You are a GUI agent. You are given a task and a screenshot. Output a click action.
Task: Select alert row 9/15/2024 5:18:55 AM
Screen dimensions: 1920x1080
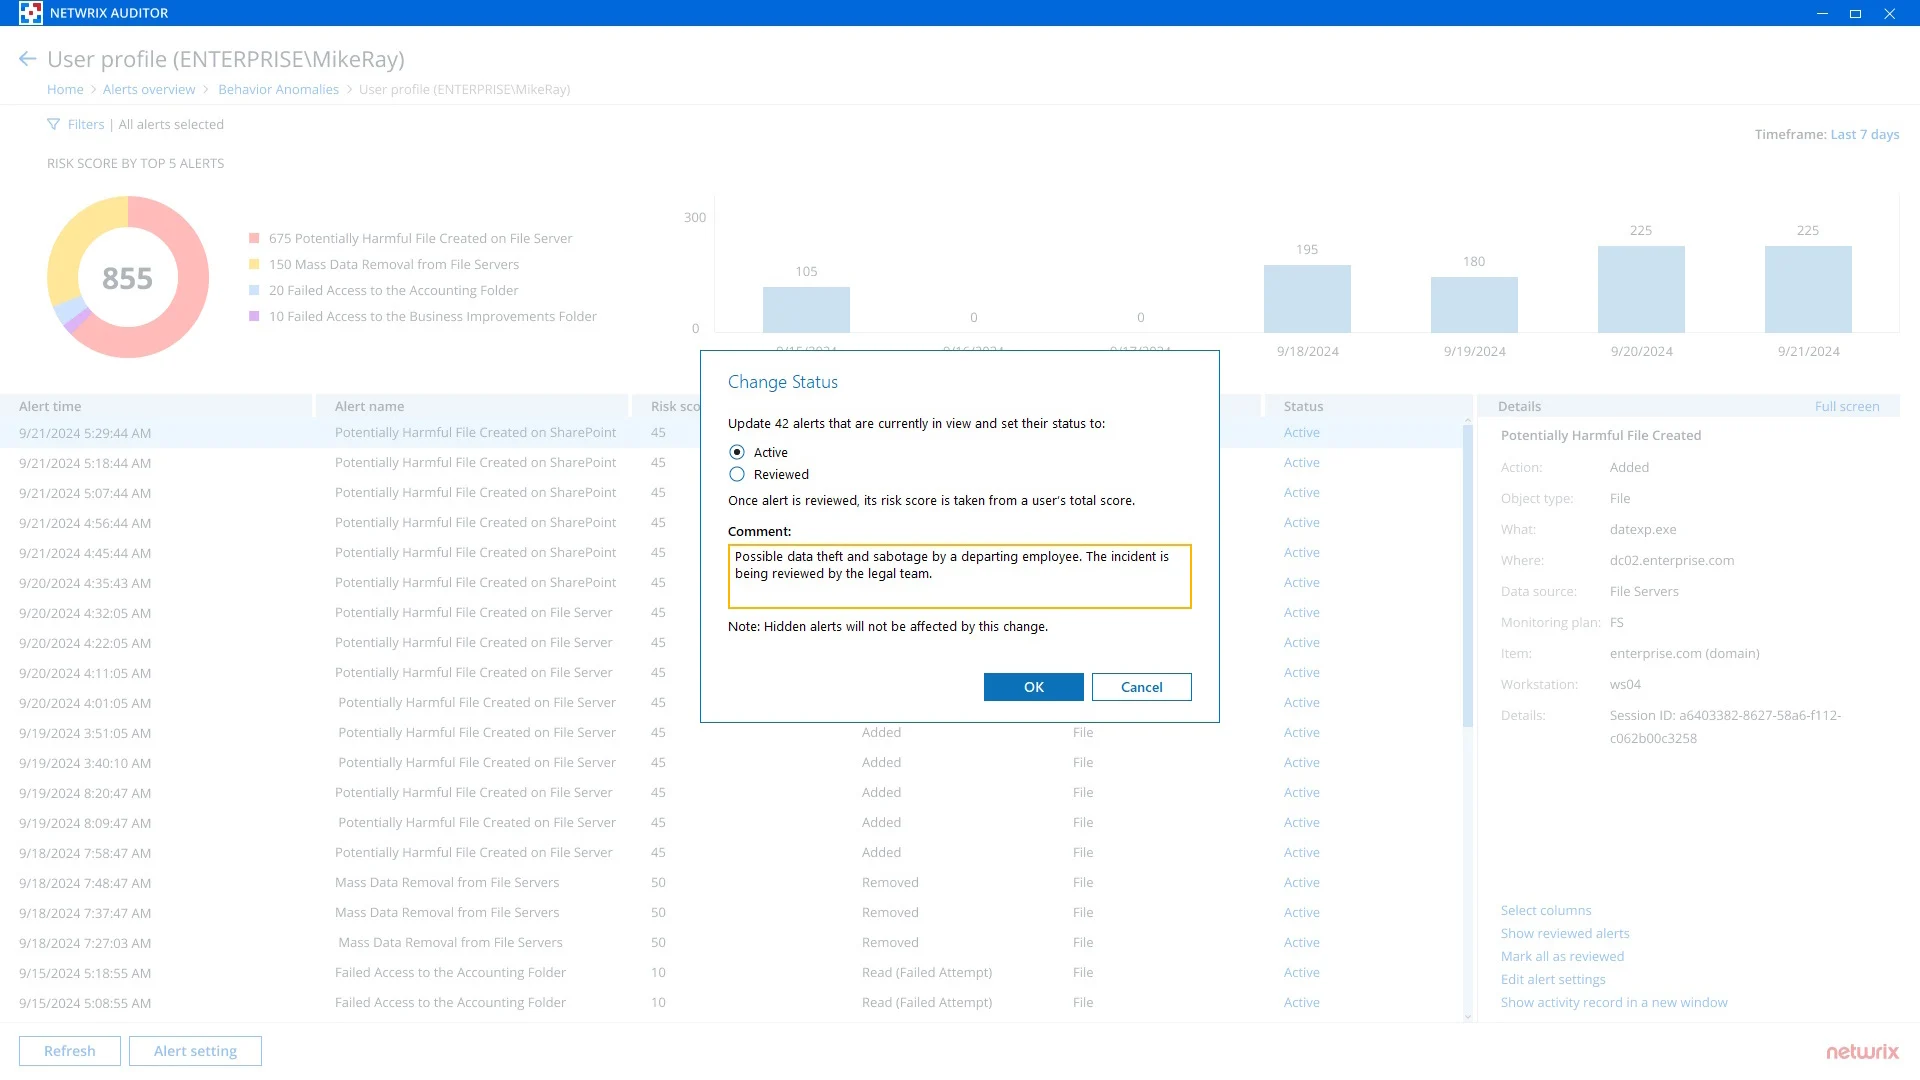[730, 973]
